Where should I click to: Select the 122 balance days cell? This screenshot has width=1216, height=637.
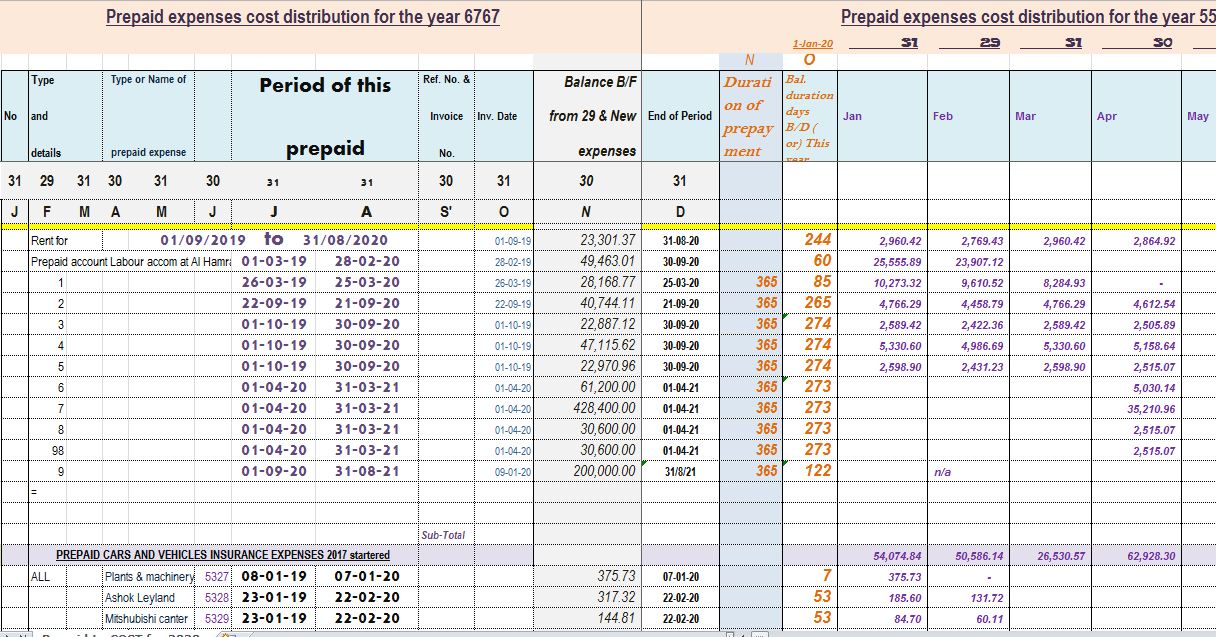click(x=818, y=471)
